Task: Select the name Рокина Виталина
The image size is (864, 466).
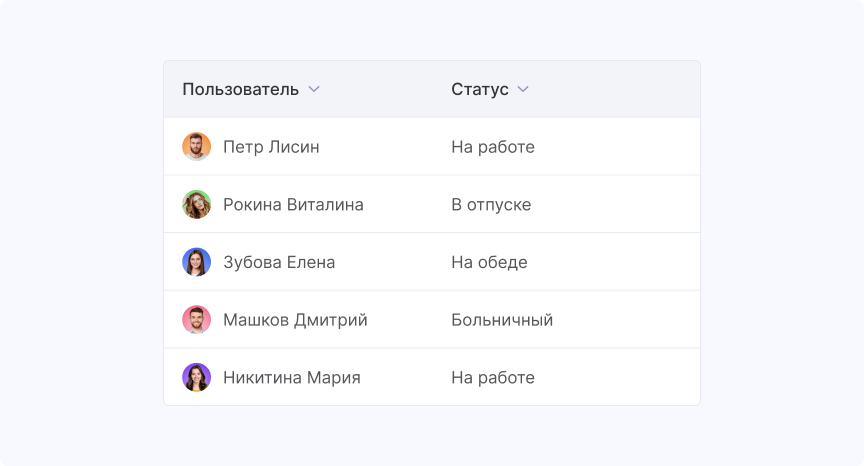Action: click(x=293, y=205)
